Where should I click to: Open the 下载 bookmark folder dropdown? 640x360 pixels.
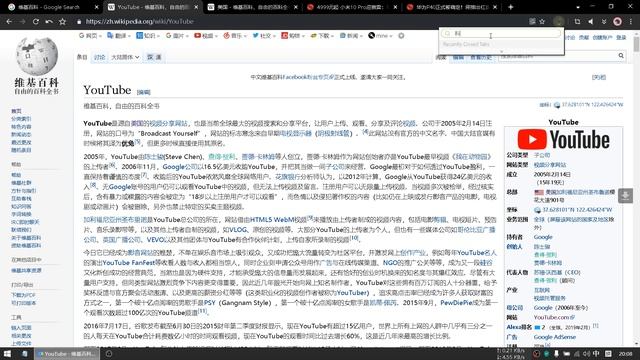coord(322,36)
